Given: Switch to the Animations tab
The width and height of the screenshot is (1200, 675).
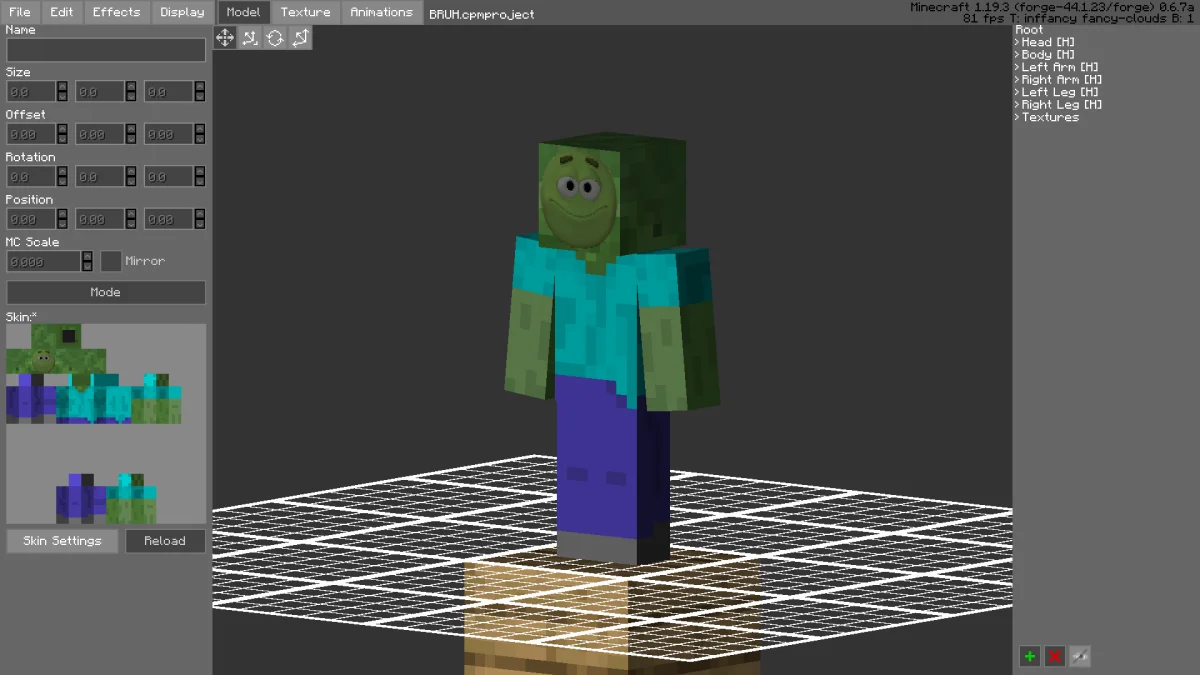Looking at the screenshot, I should pyautogui.click(x=381, y=12).
